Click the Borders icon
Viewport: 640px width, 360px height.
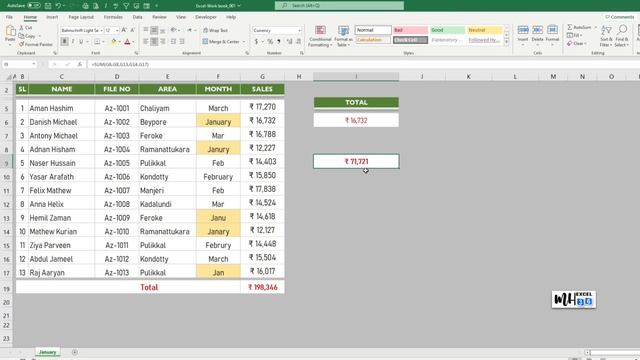point(97,42)
